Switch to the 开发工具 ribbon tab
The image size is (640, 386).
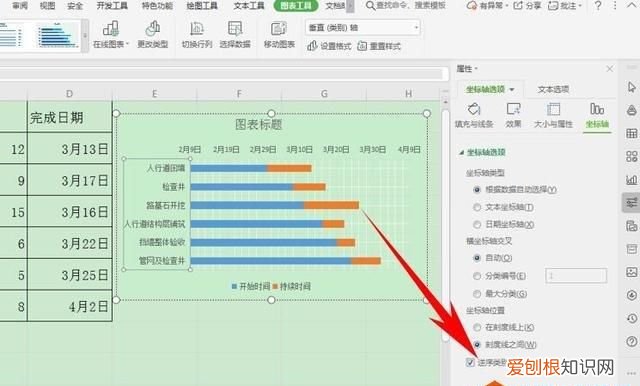pos(112,6)
